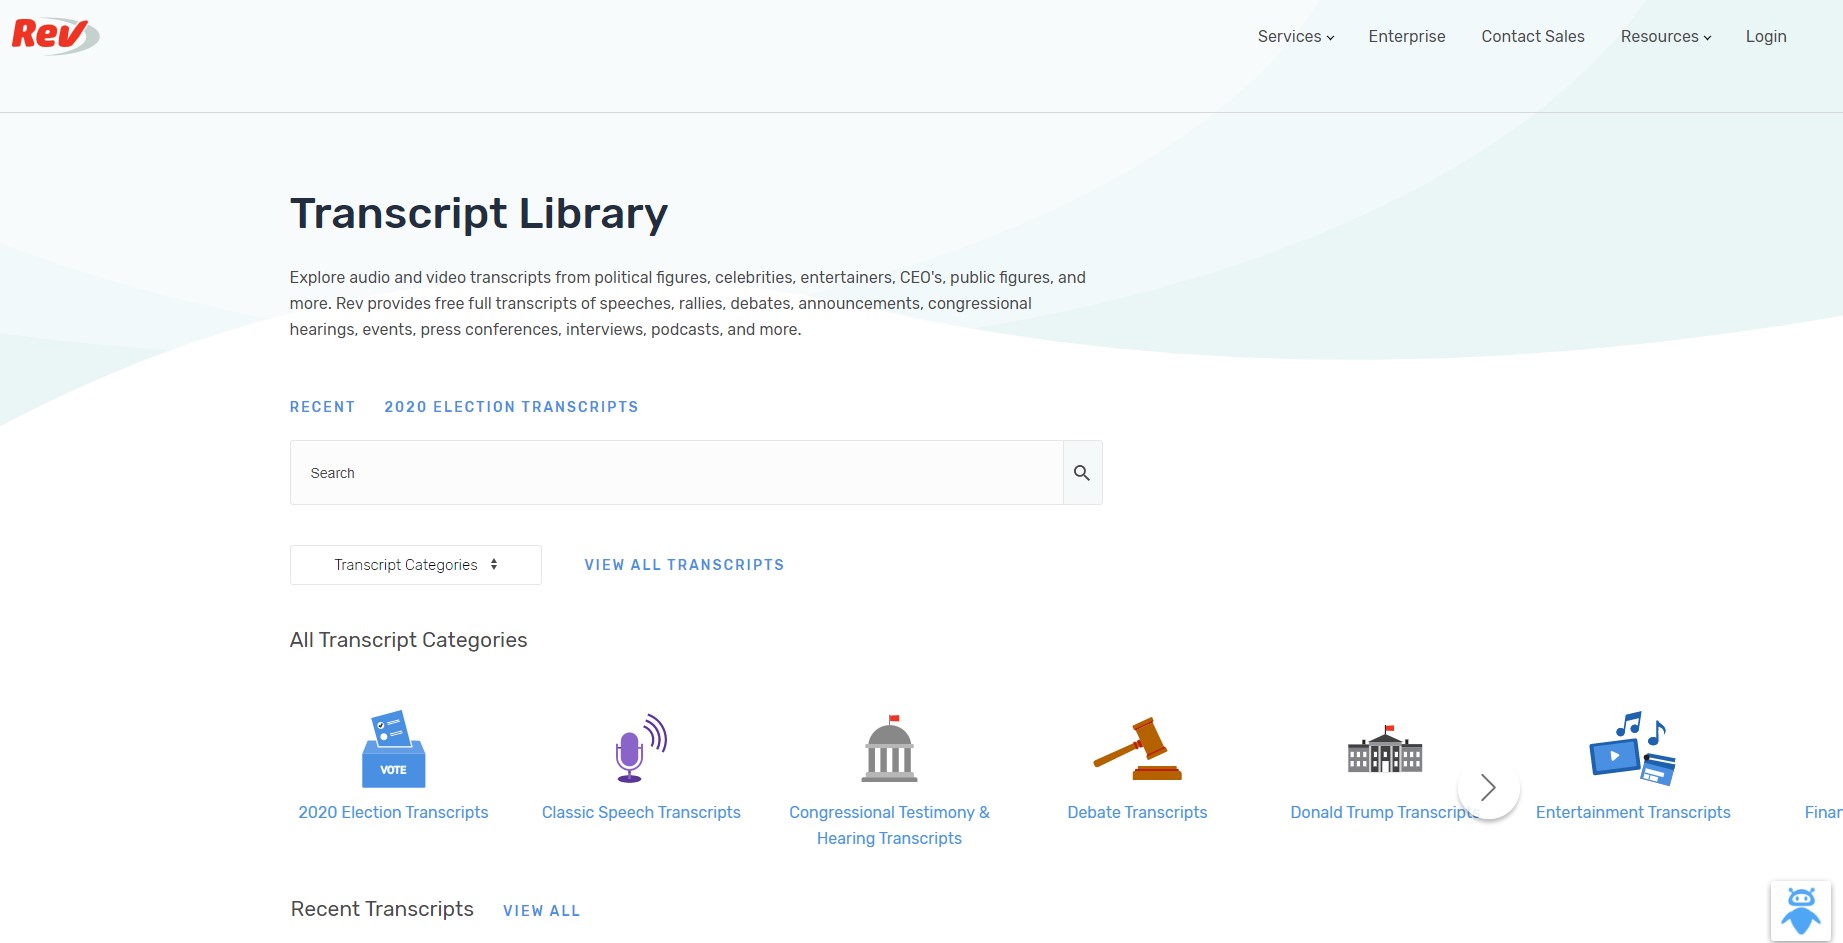Viewport: 1843px width, 943px height.
Task: Click the Contact Sales menu item
Action: 1532,36
